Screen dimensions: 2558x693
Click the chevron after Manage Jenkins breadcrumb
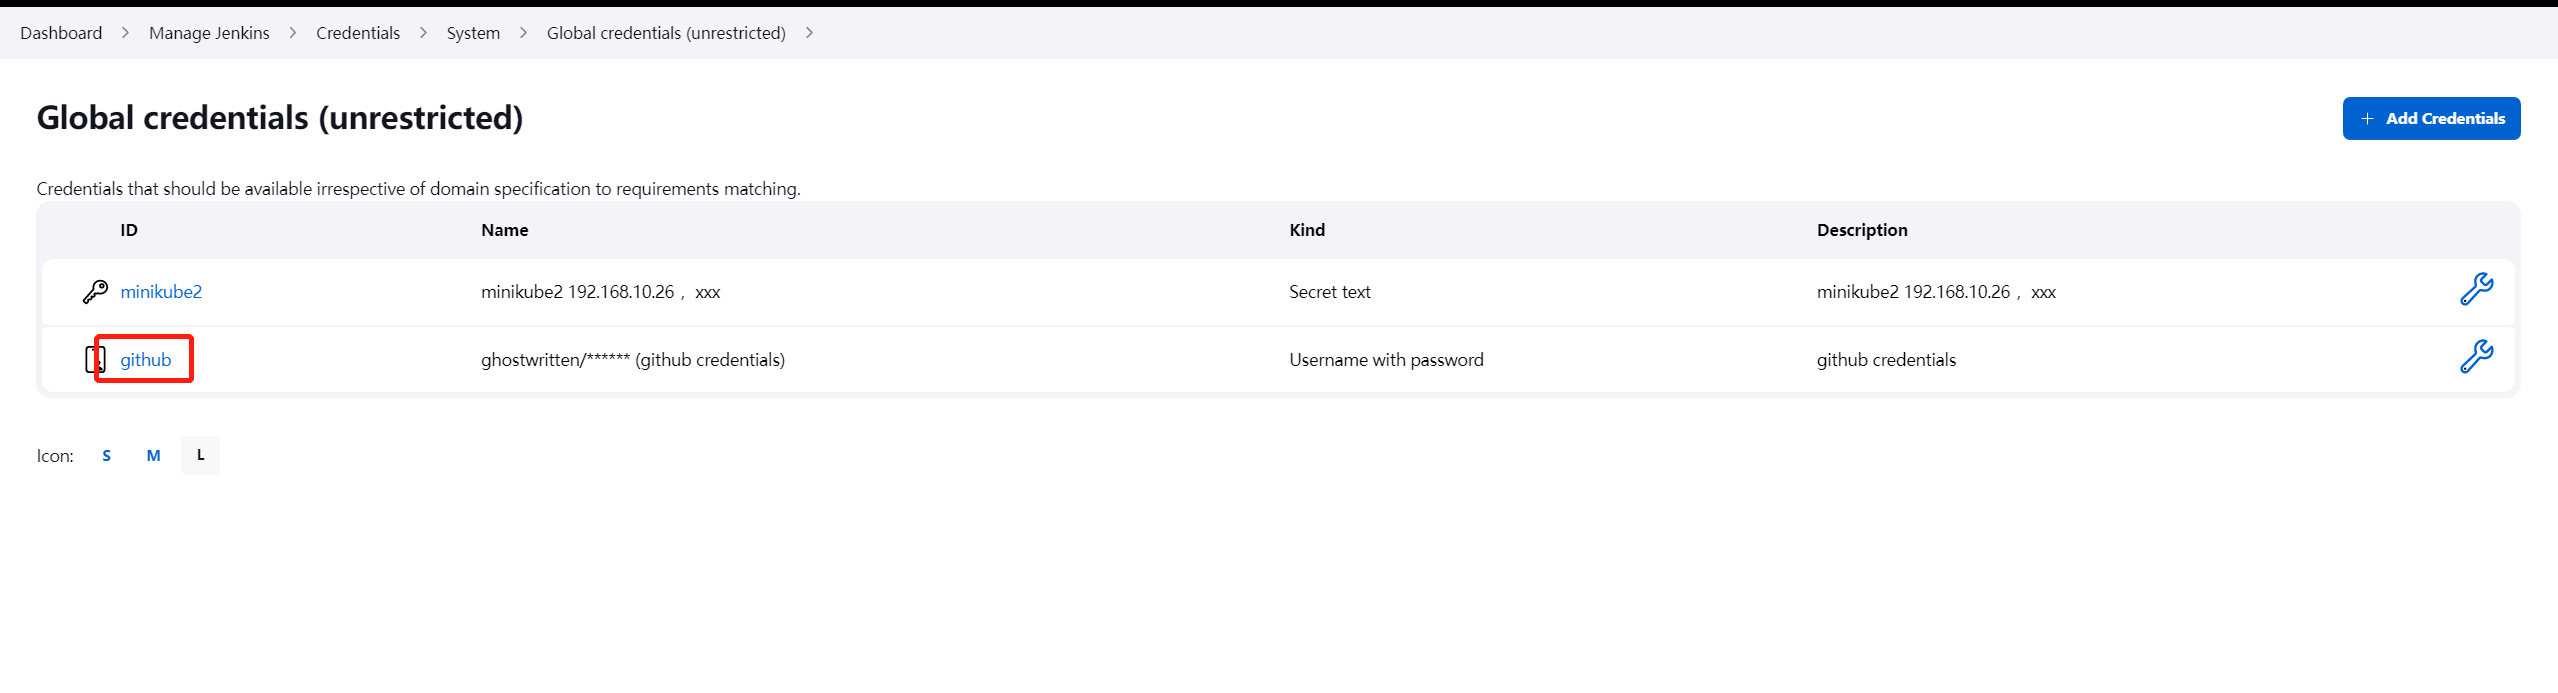pos(292,32)
